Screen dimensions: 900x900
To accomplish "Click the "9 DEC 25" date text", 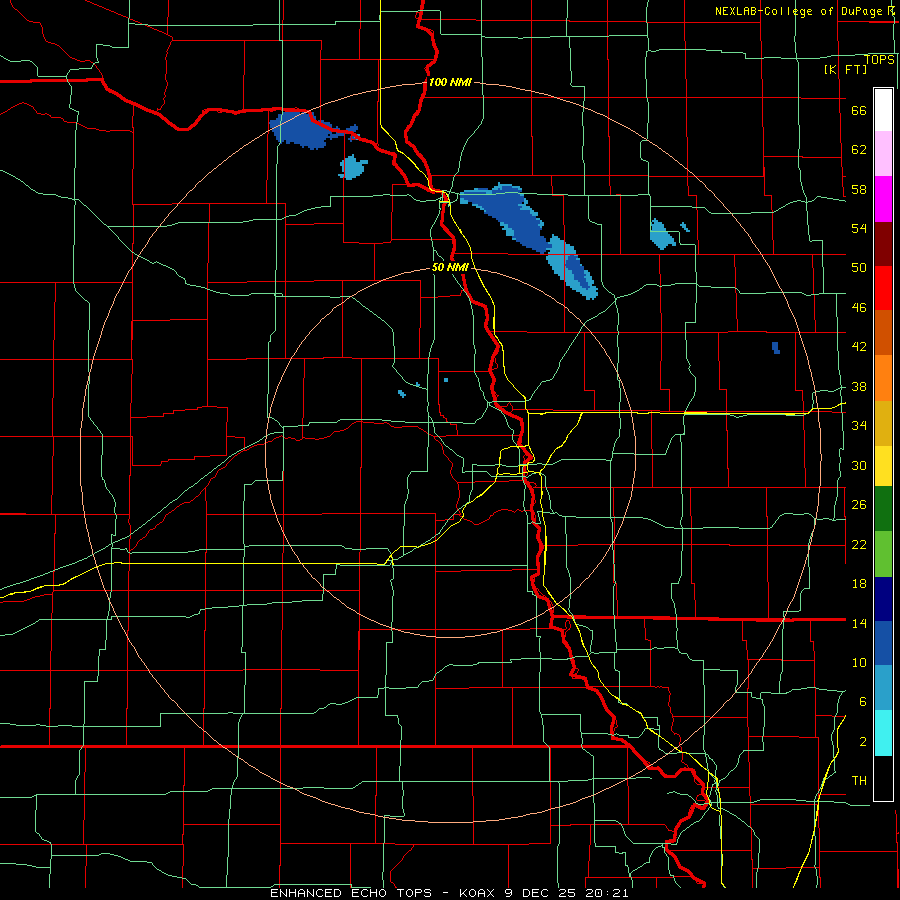I will pos(542,893).
